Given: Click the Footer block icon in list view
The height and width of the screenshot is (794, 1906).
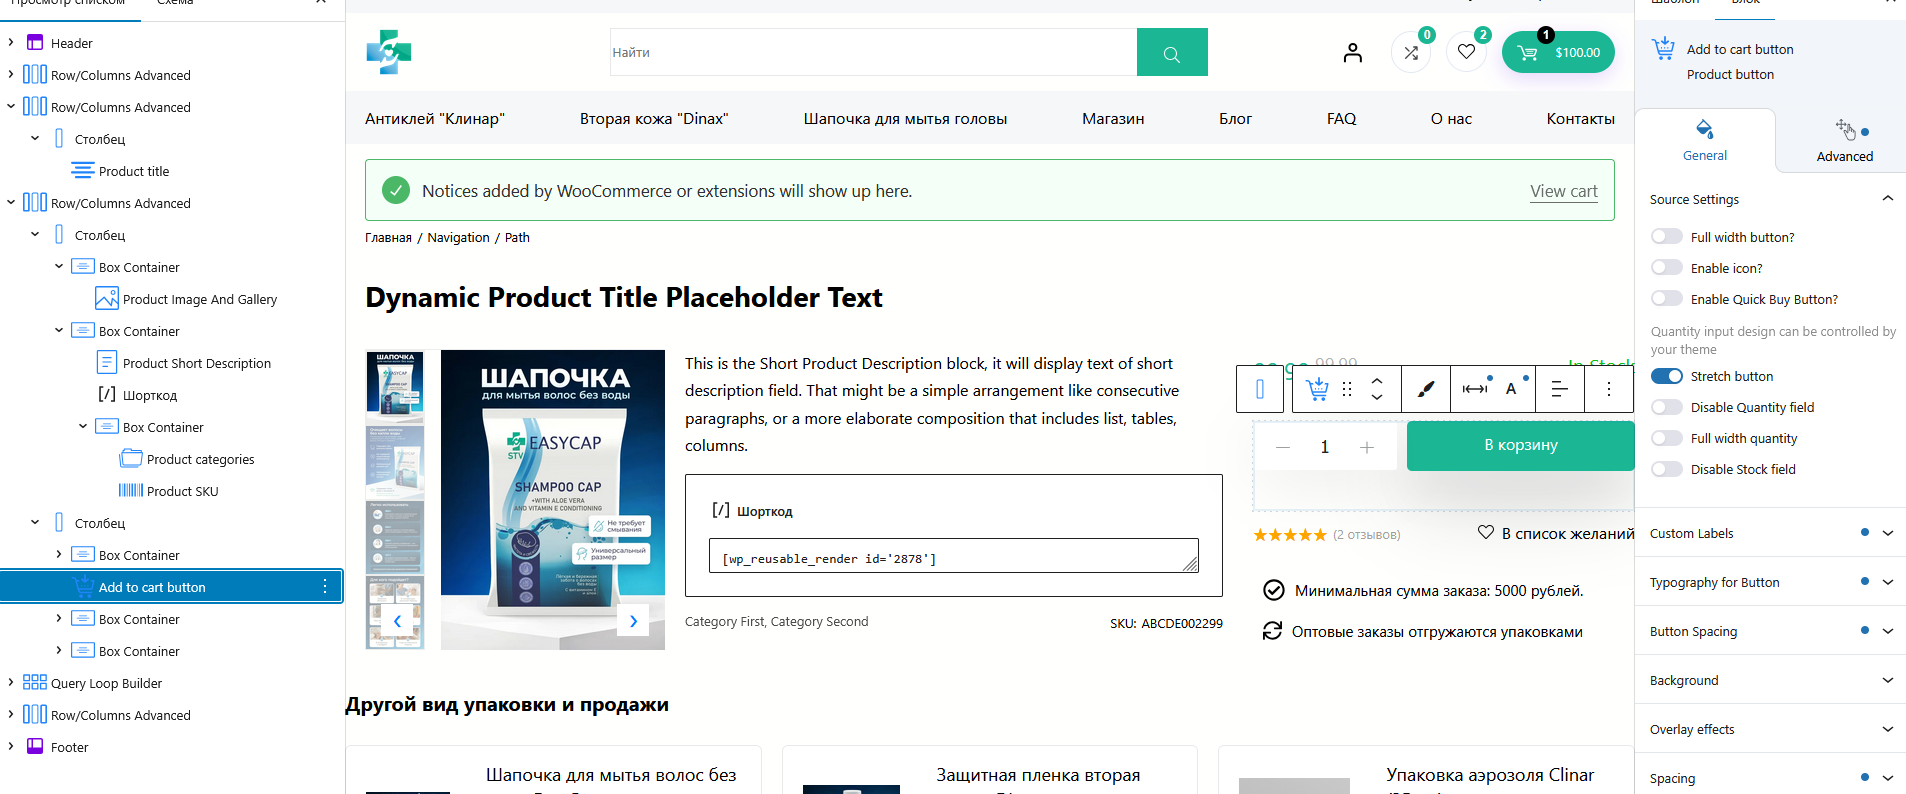Looking at the screenshot, I should [x=35, y=746].
